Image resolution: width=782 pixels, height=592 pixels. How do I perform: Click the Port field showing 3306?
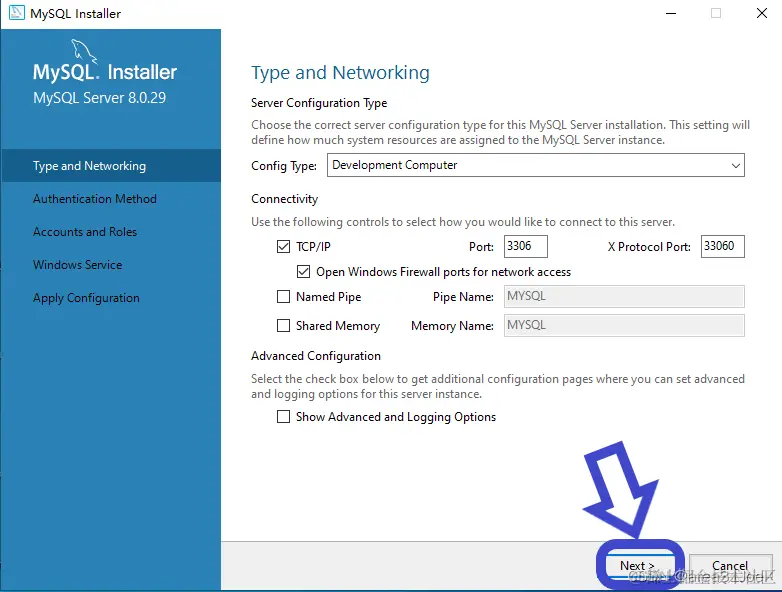[526, 246]
